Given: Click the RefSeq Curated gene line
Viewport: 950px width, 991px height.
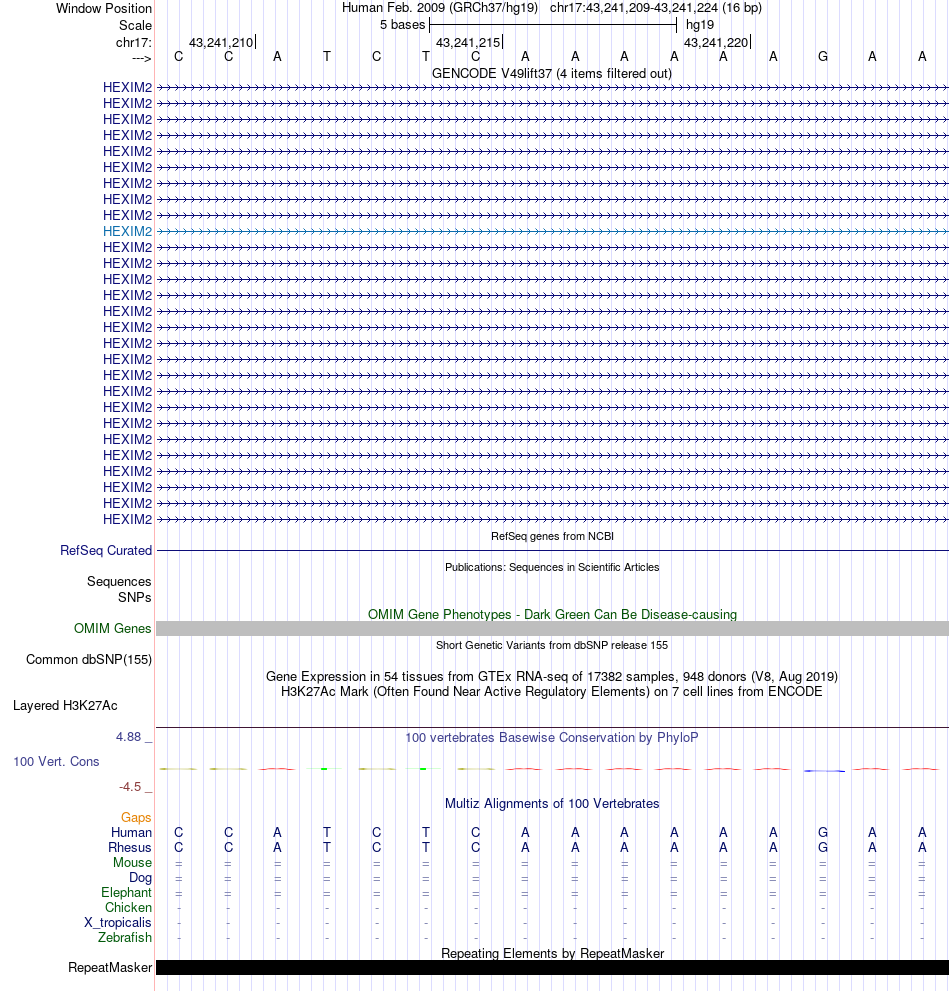Looking at the screenshot, I should point(552,550).
